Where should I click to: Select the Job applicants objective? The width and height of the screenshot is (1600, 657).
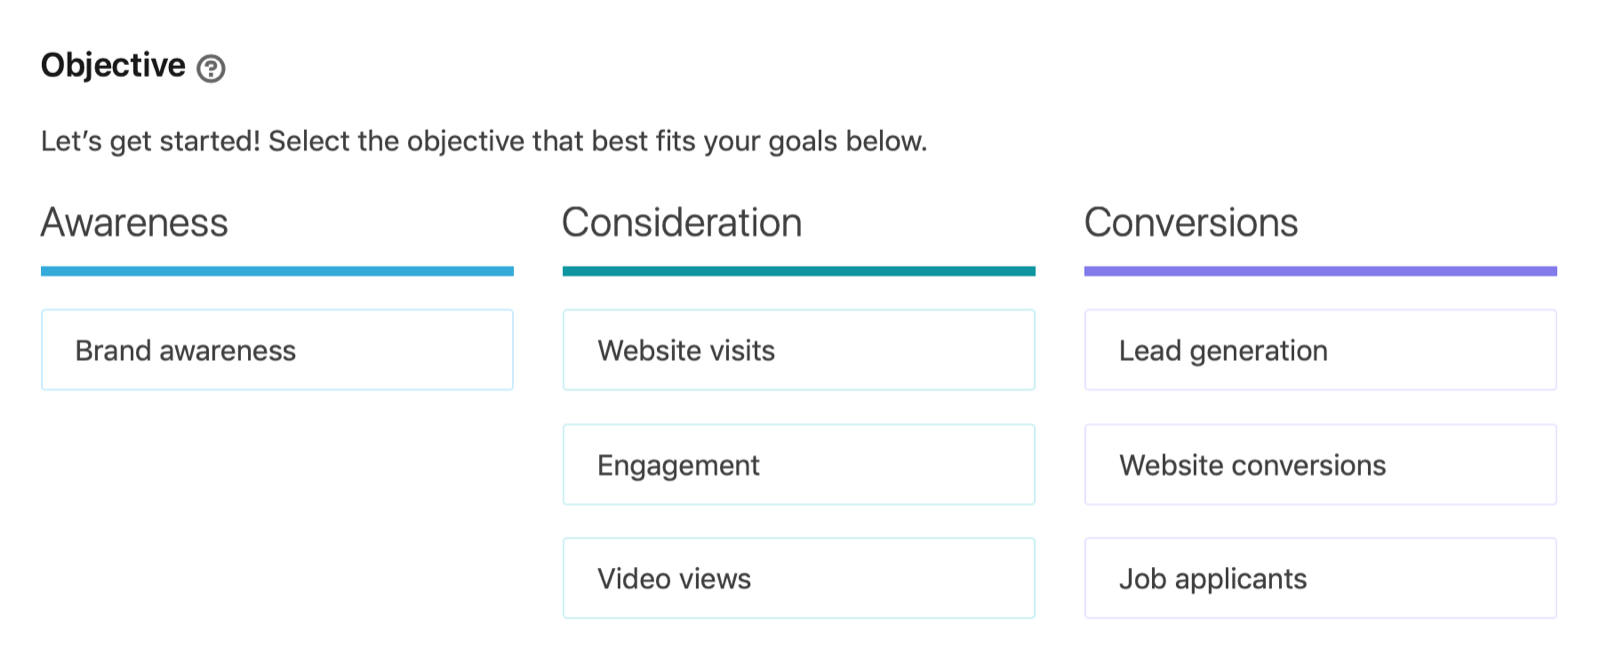1320,578
